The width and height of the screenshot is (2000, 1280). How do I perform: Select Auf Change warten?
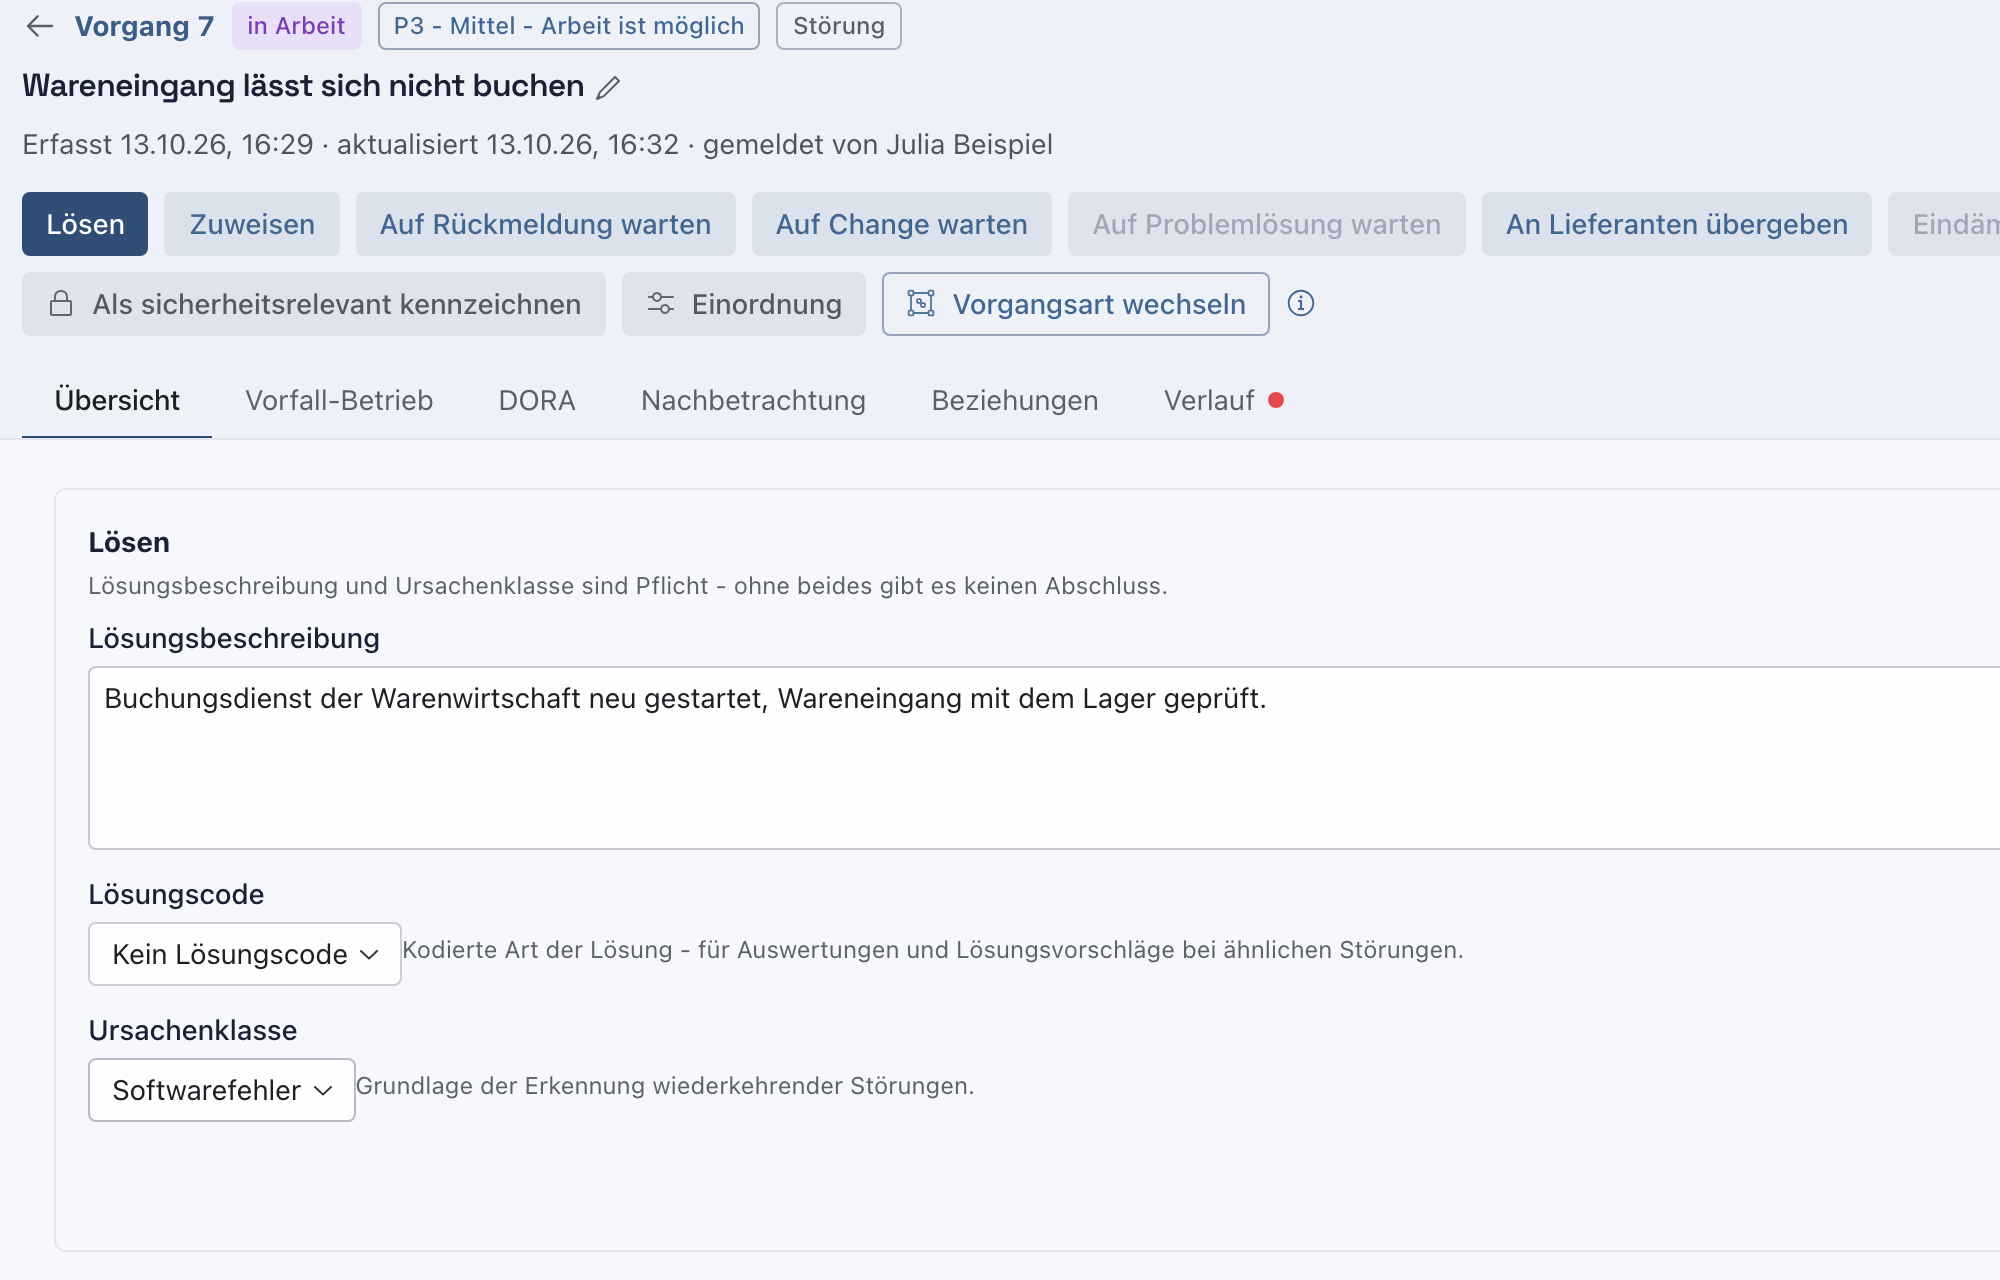tap(901, 224)
